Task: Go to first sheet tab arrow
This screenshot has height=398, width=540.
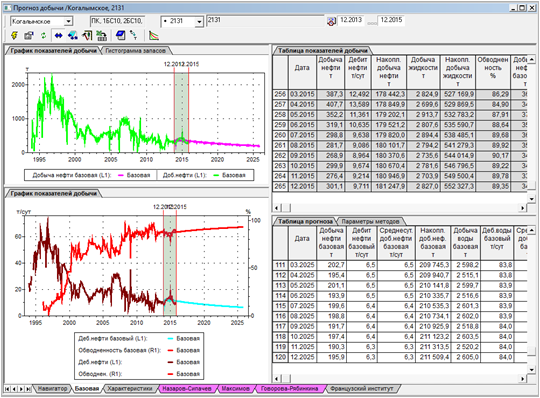Action: [x=7, y=389]
